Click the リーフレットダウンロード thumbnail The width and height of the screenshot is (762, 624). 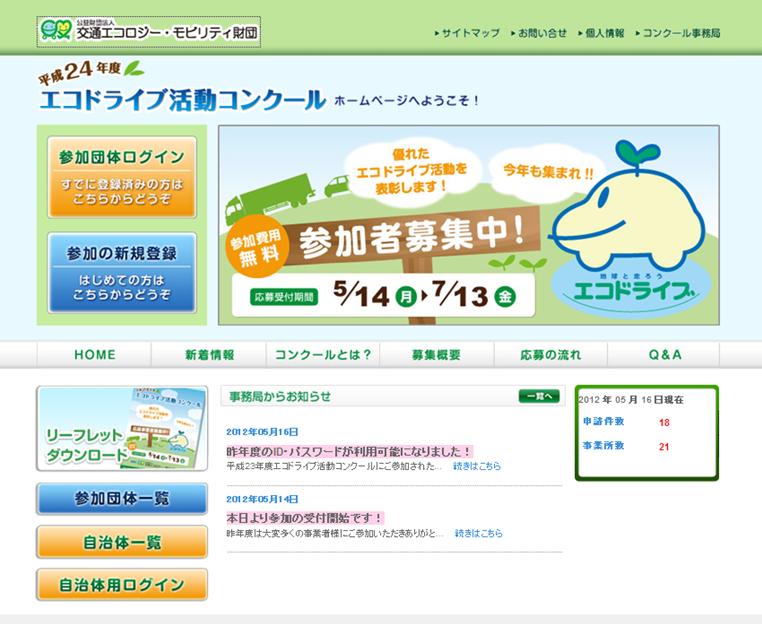click(x=122, y=428)
